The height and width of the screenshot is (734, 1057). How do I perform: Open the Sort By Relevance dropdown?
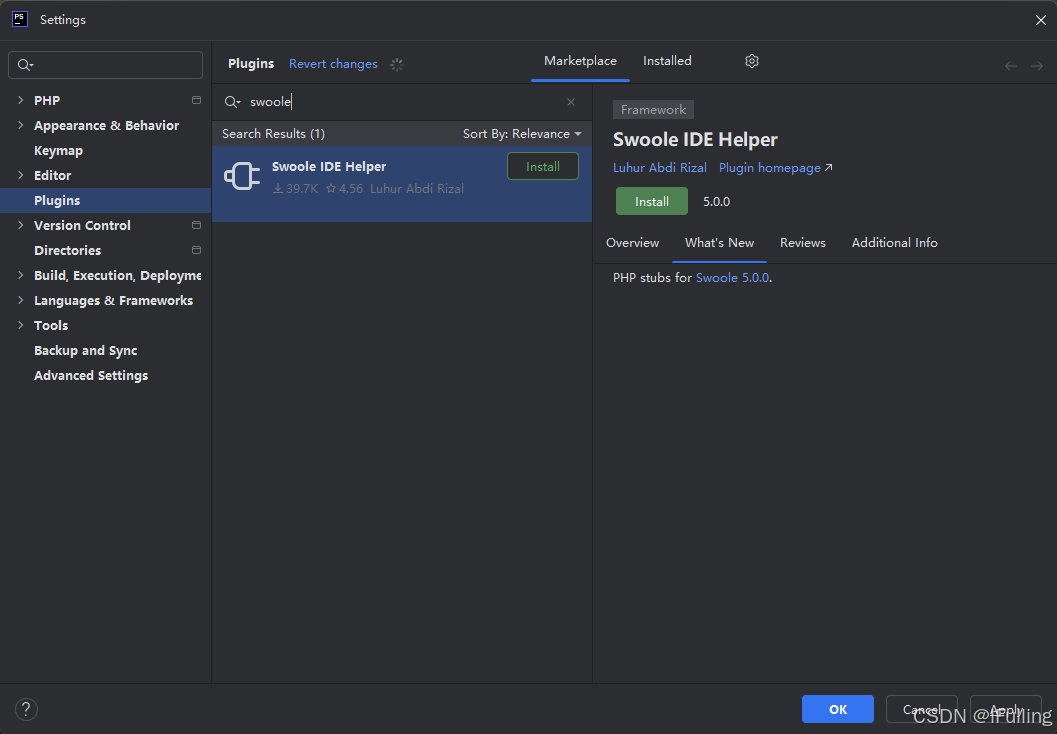point(522,133)
